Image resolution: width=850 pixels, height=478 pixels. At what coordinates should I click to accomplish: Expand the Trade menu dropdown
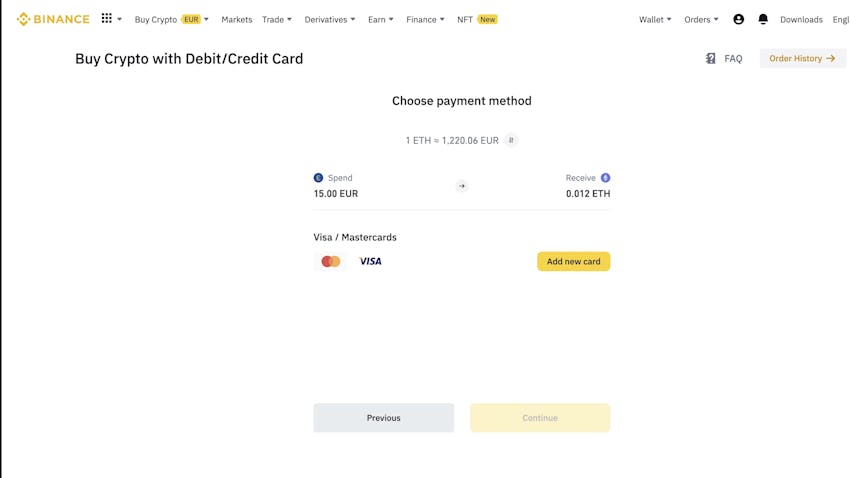pyautogui.click(x=276, y=20)
